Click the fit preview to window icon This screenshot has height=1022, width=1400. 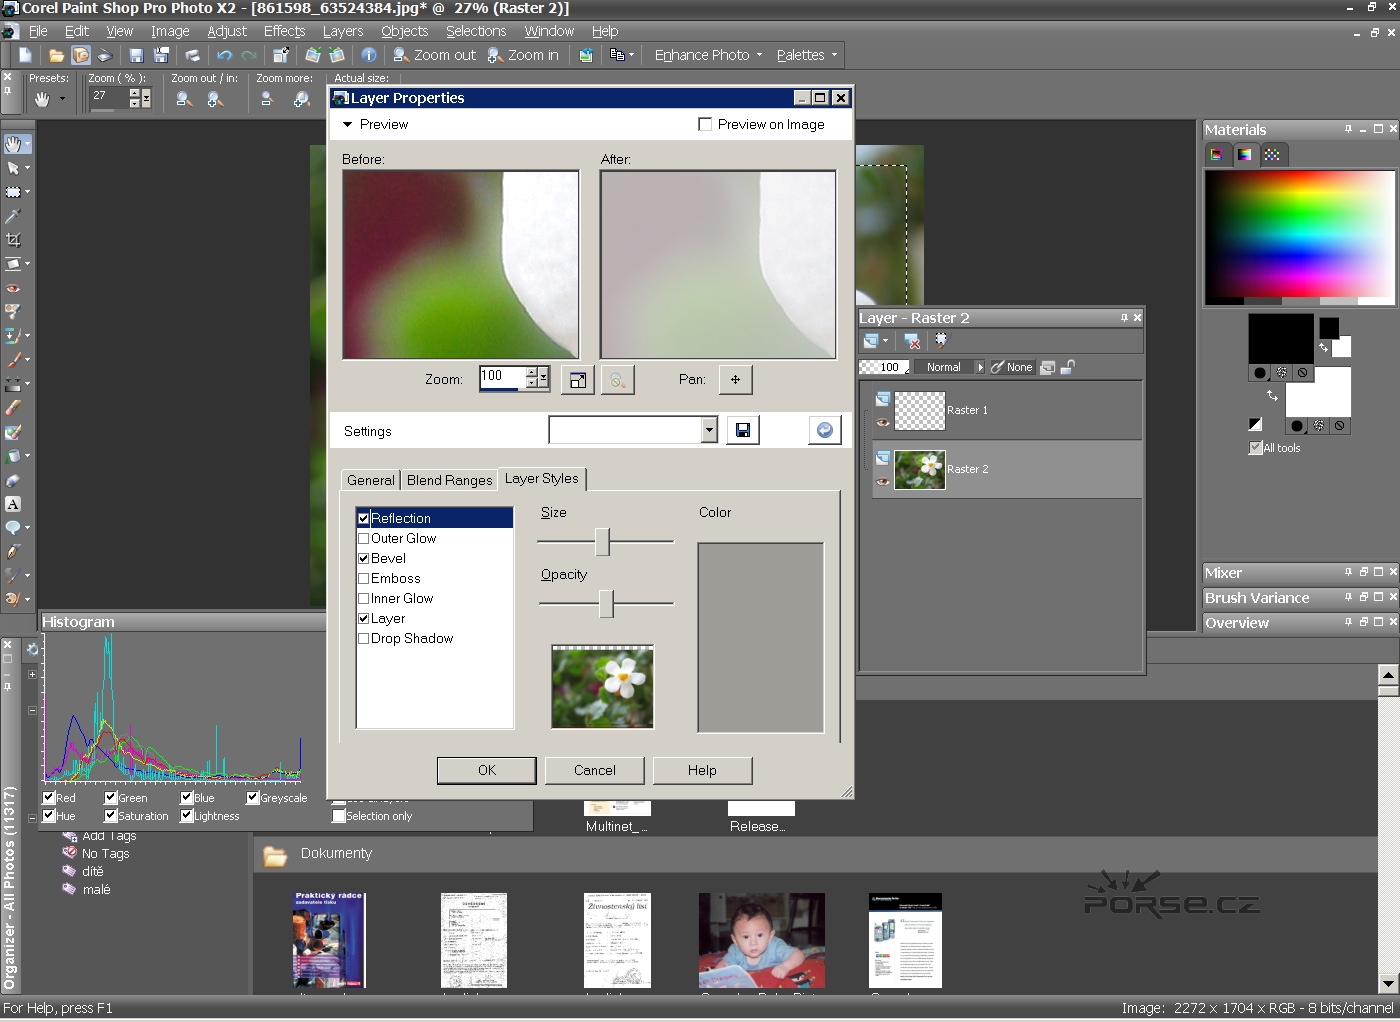pyautogui.click(x=577, y=380)
